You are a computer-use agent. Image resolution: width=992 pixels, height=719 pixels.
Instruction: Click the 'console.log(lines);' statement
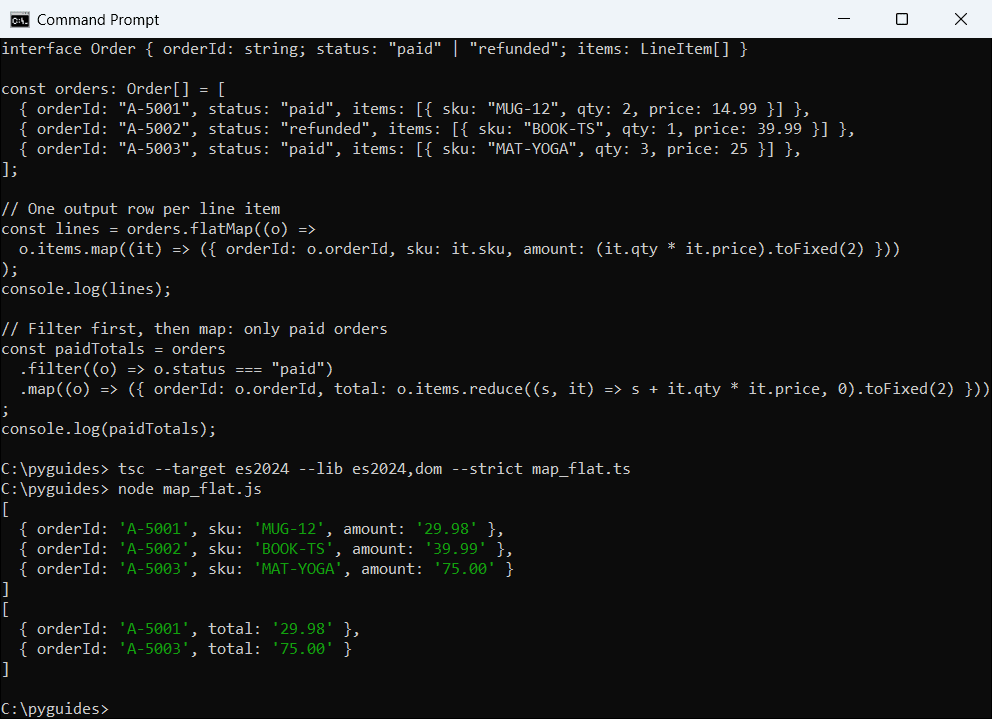pyautogui.click(x=86, y=289)
